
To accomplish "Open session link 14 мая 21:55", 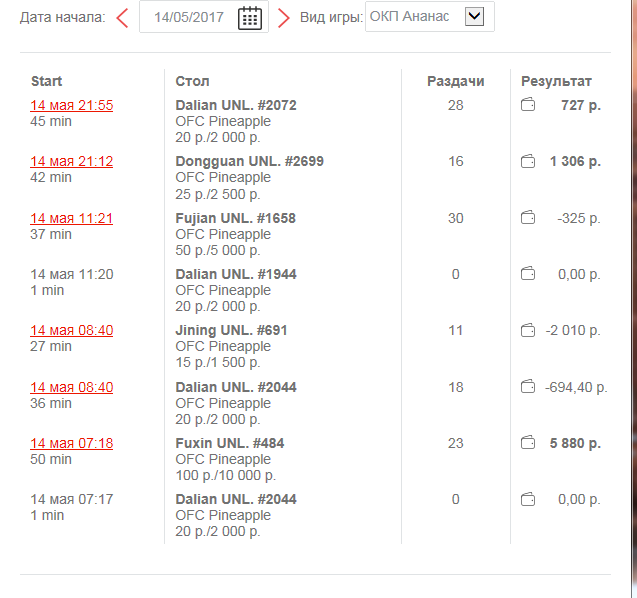I will (72, 105).
